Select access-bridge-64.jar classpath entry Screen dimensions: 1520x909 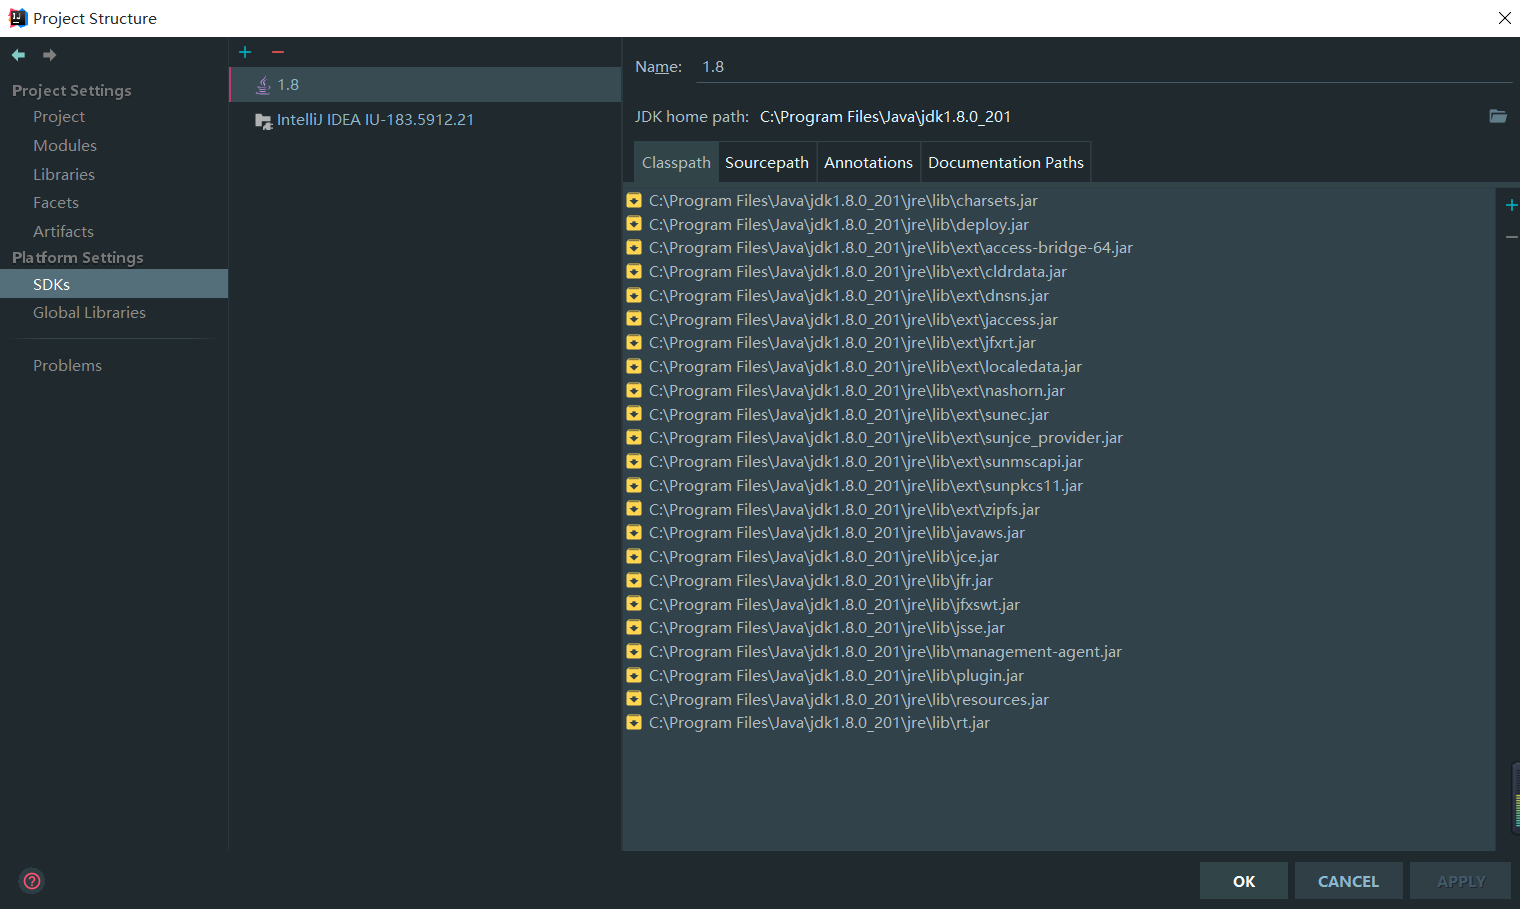(890, 247)
